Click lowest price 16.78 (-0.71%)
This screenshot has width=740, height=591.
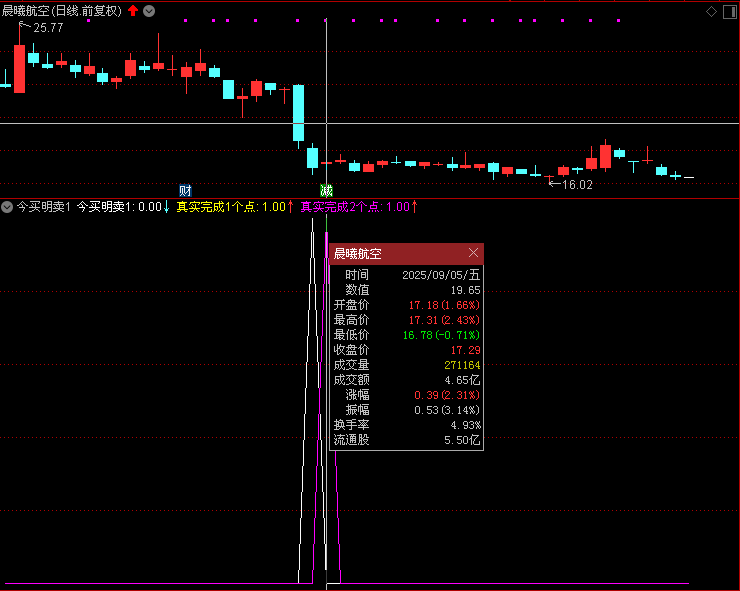[x=441, y=335]
